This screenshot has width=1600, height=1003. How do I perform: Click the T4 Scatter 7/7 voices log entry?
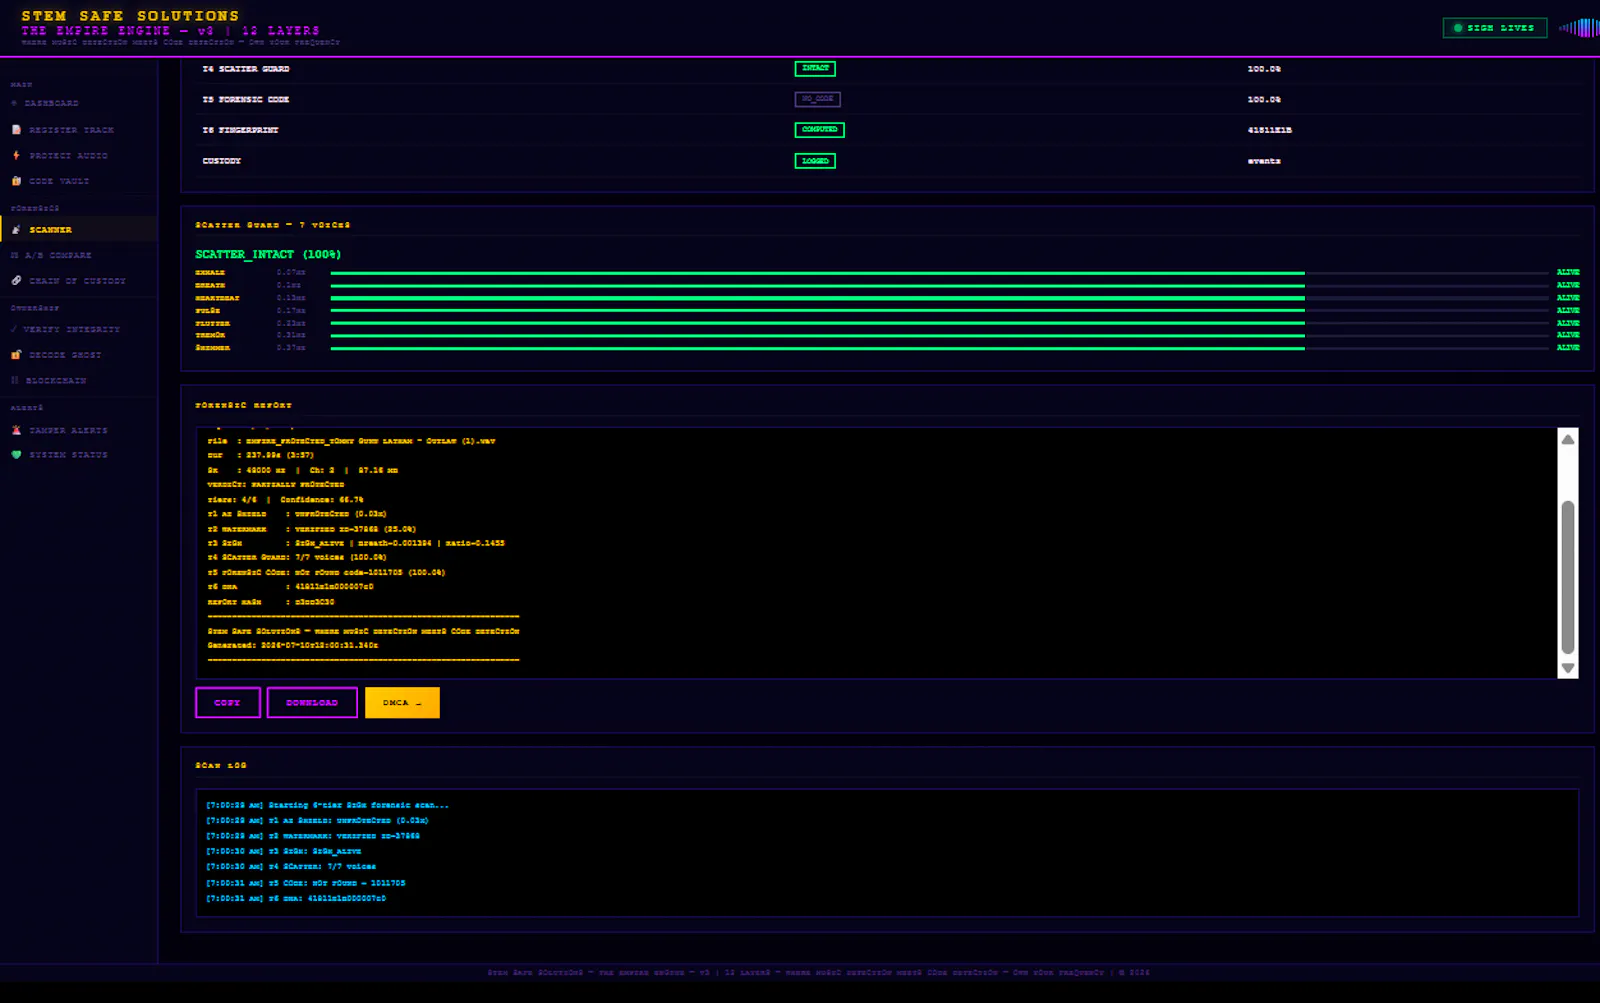pos(291,867)
